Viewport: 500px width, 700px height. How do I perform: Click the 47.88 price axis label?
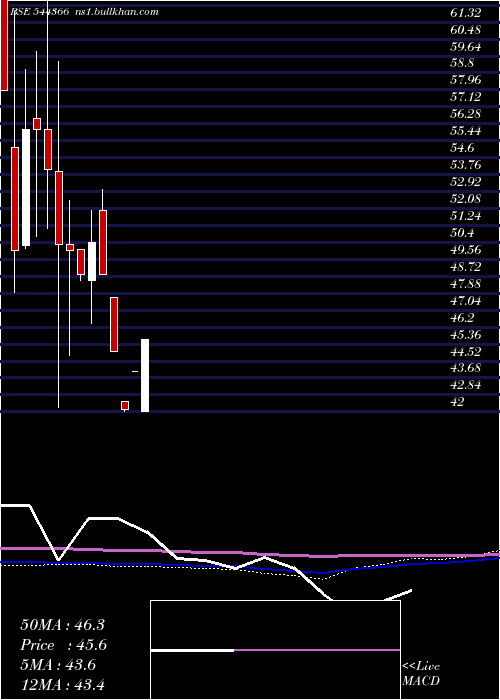[466, 283]
